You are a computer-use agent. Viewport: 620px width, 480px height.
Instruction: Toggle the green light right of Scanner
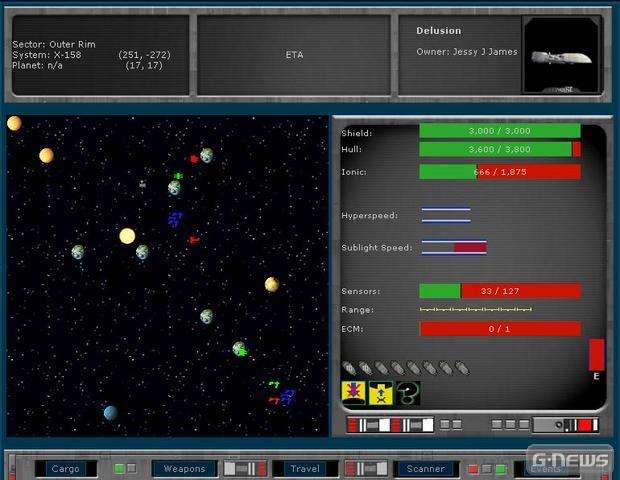pos(501,469)
